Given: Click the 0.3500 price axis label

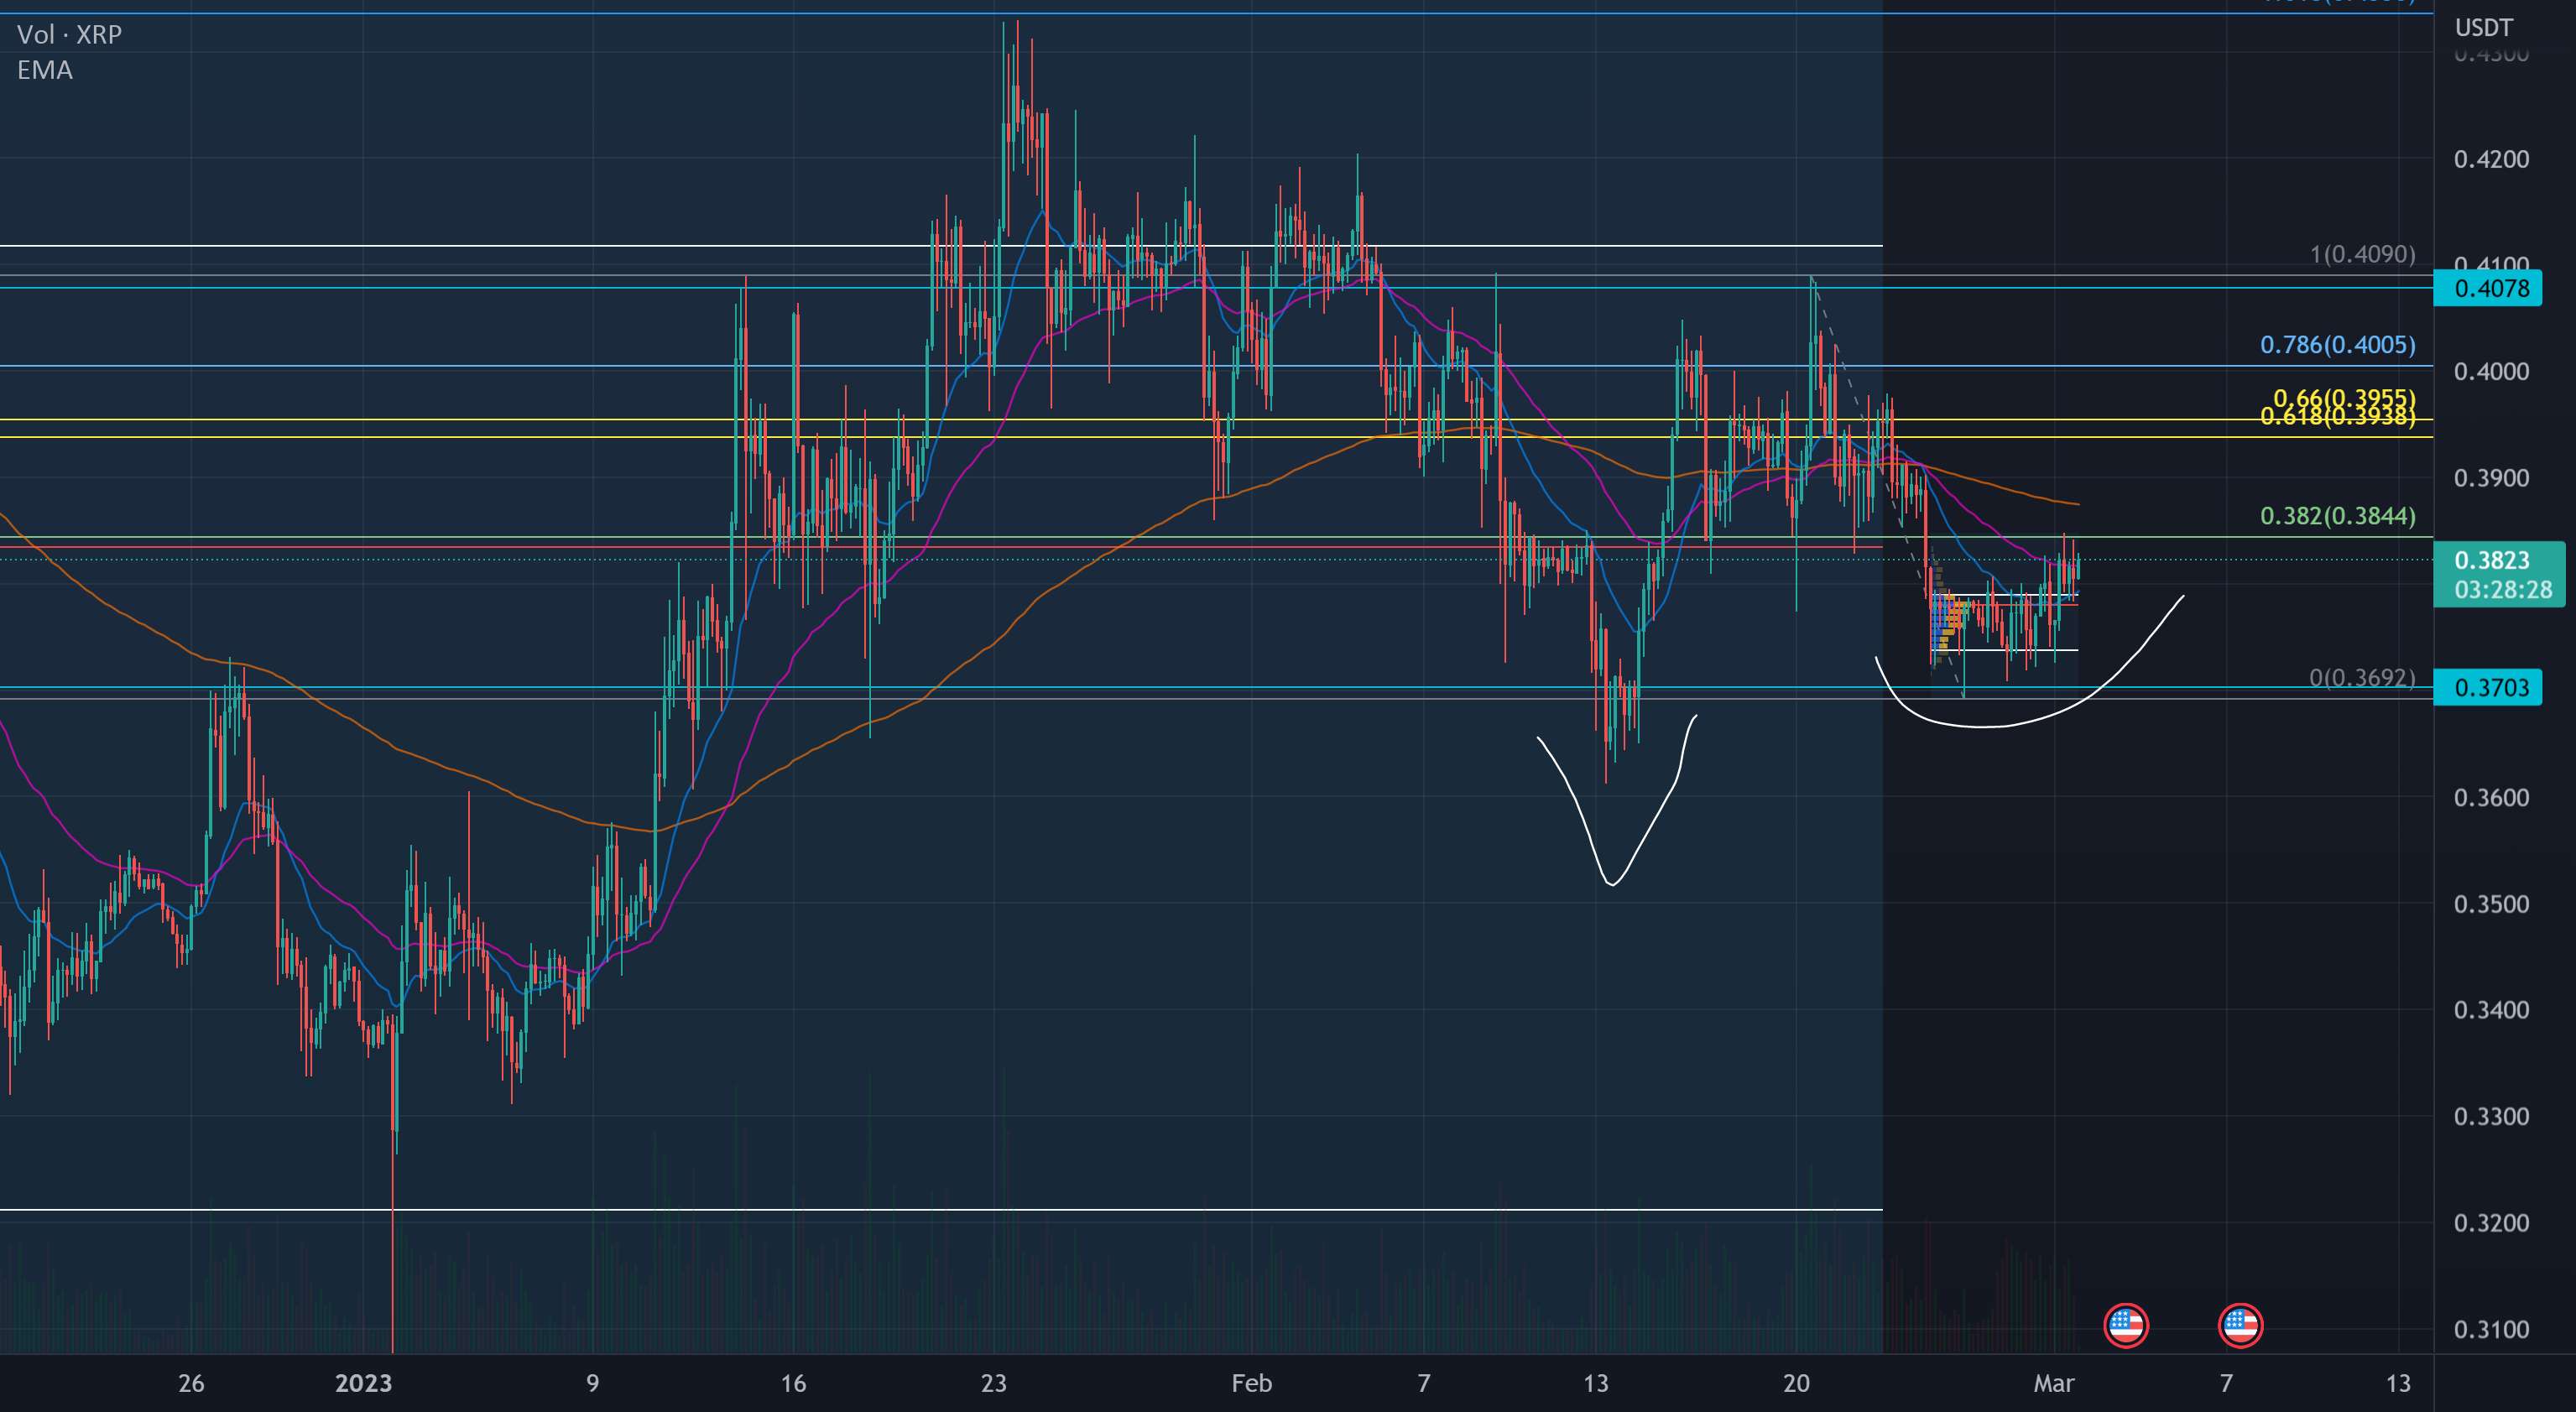Looking at the screenshot, I should coord(2491,904).
